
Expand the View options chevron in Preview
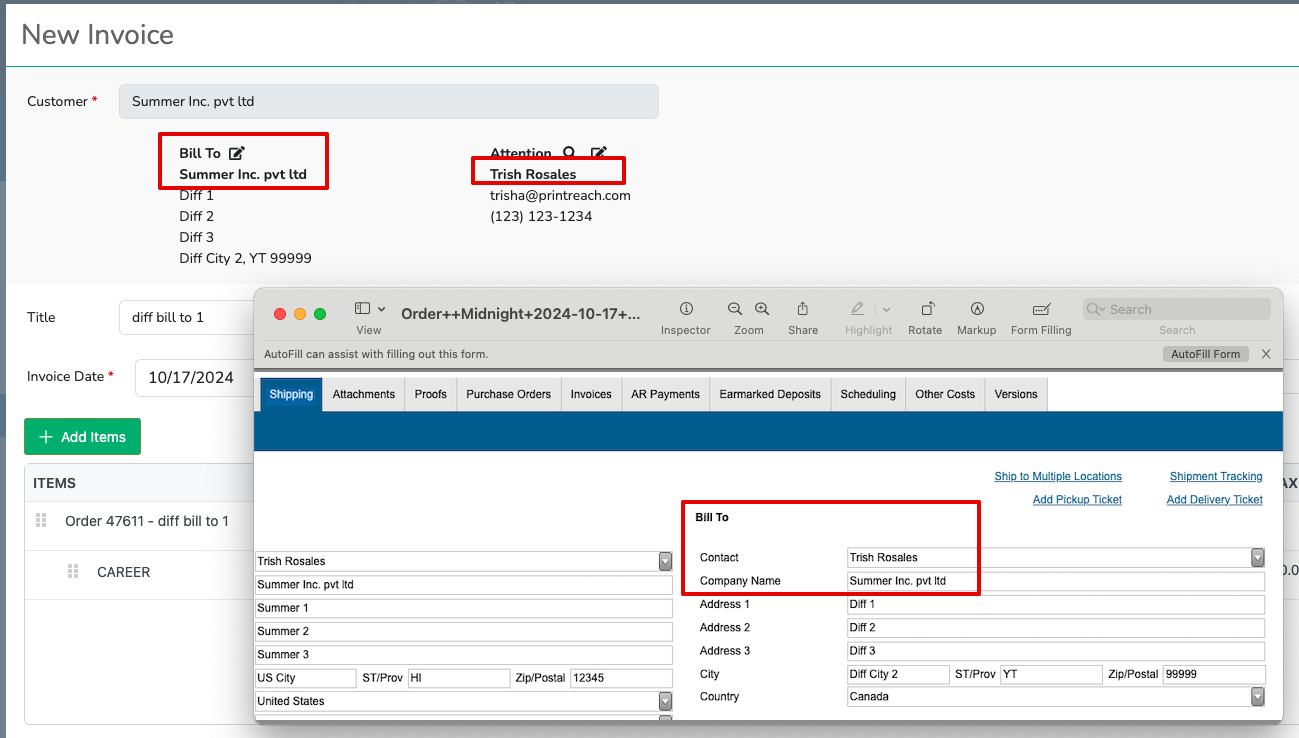click(382, 309)
